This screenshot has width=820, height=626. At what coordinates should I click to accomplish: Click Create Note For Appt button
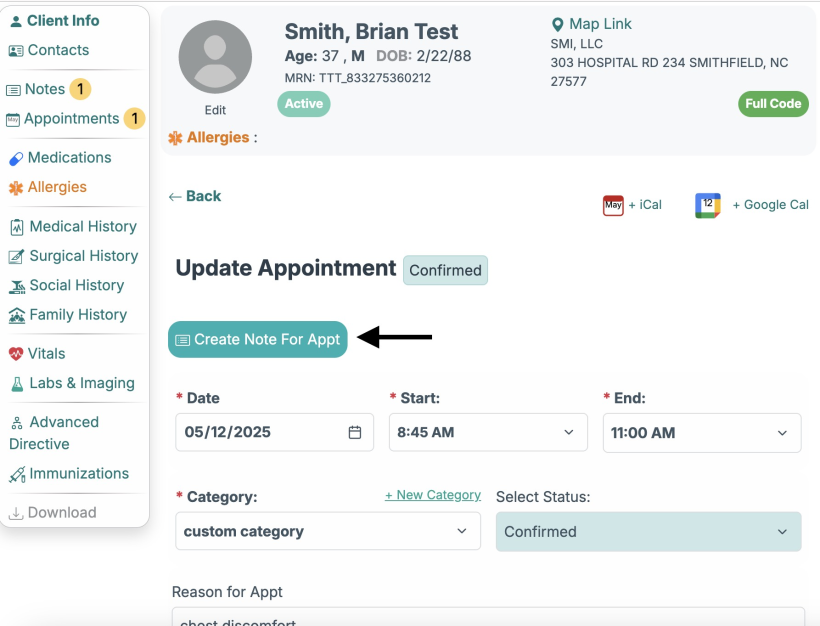pyautogui.click(x=258, y=339)
